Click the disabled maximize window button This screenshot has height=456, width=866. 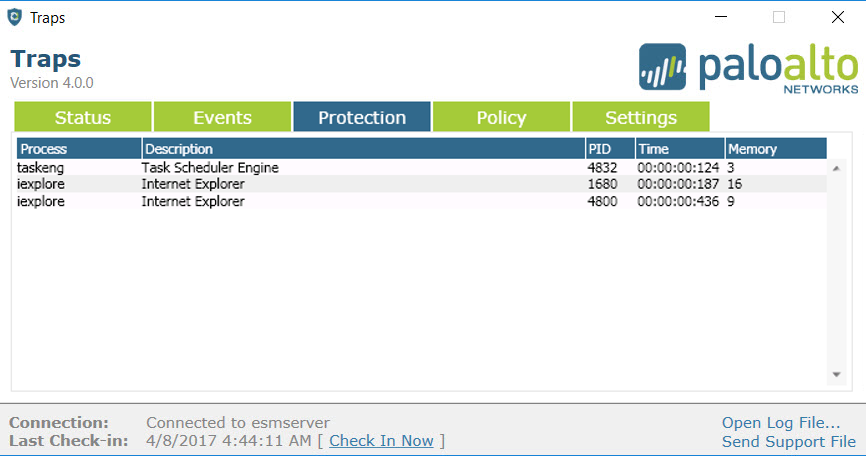click(779, 17)
